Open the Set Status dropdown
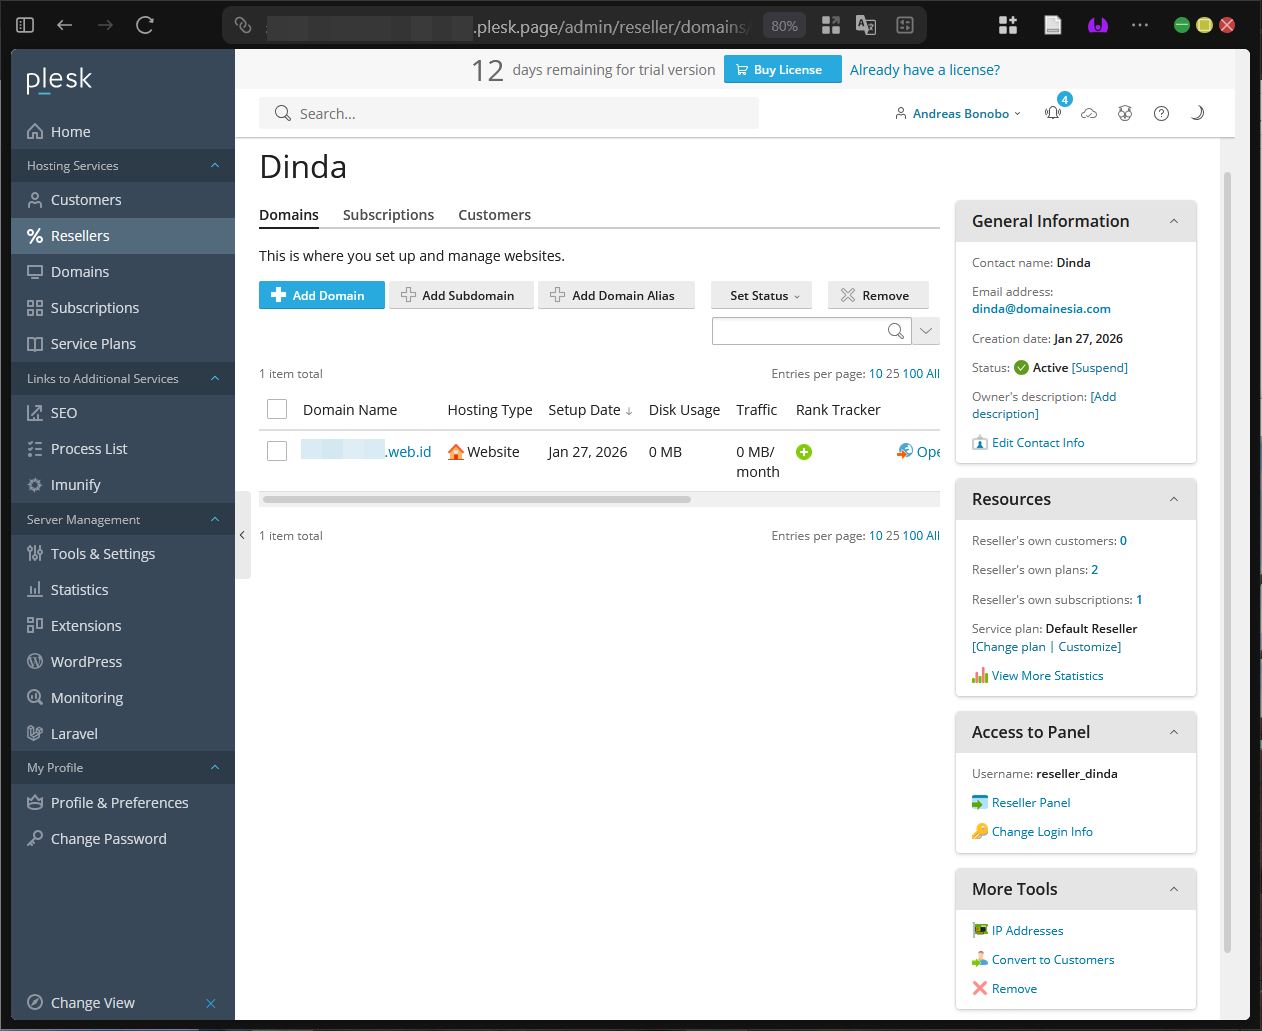 (761, 295)
